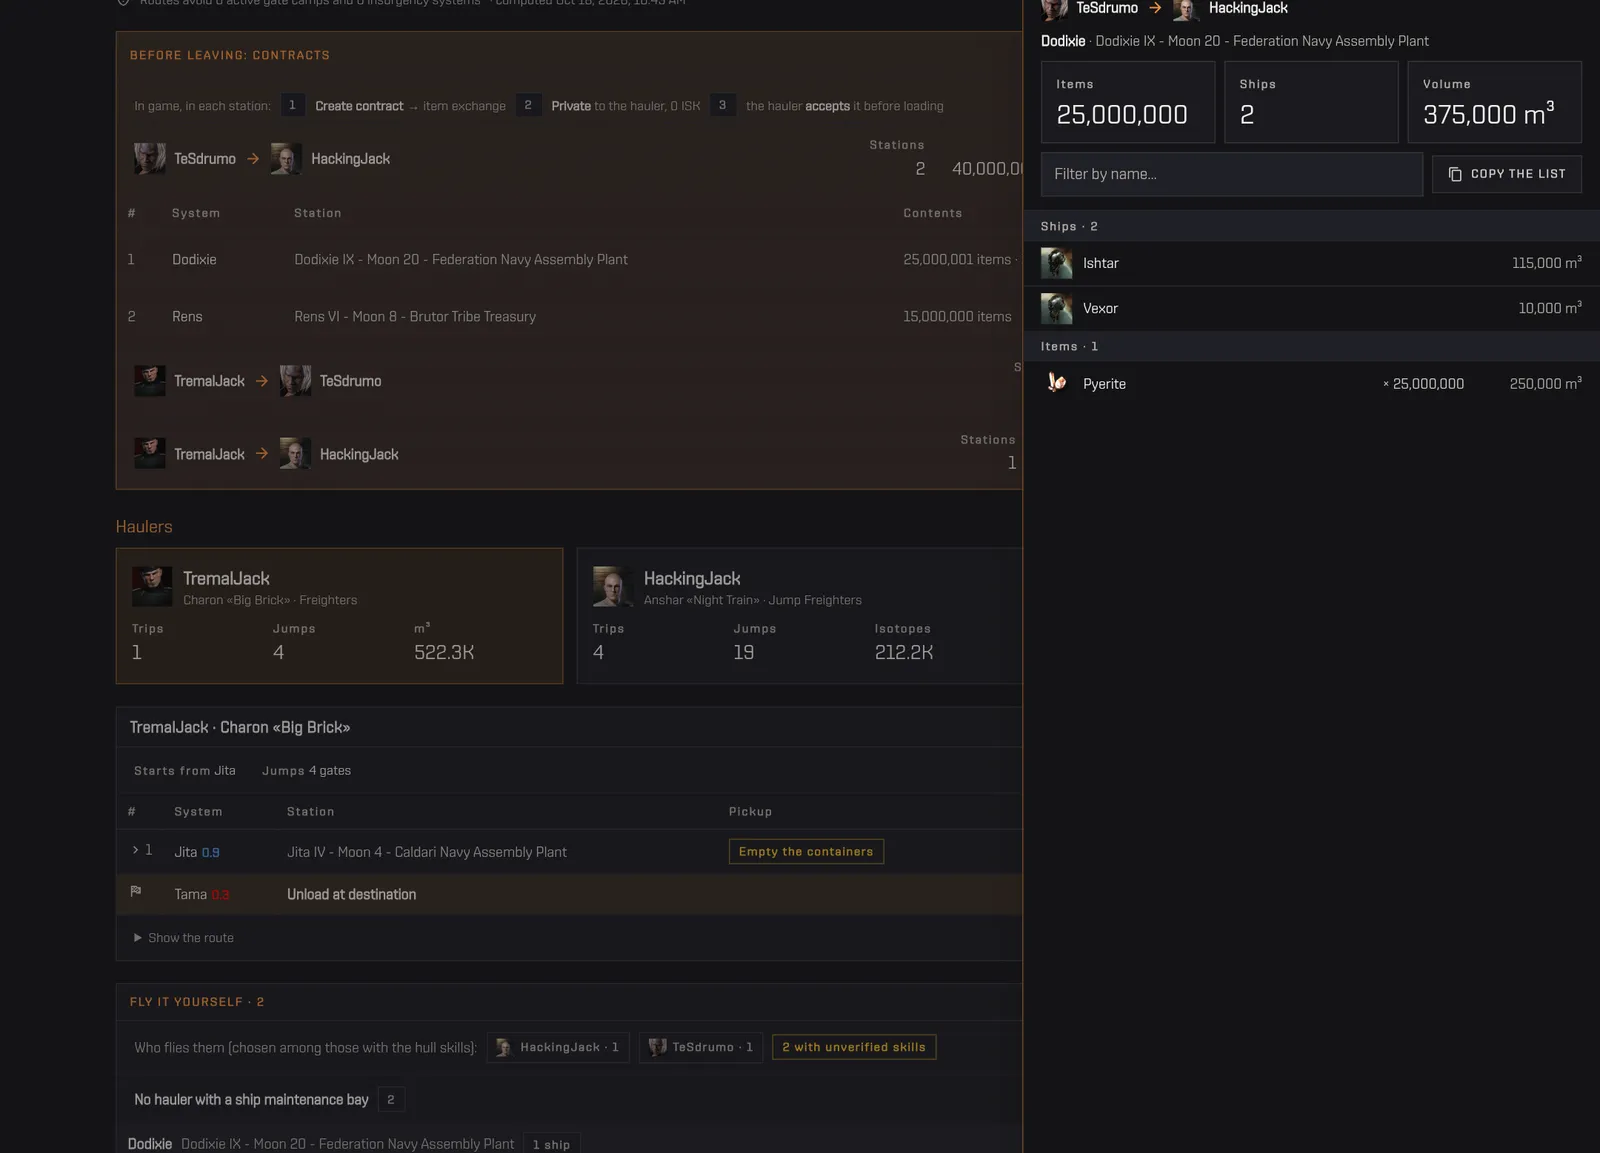Expand the Show the route disclosure
1600x1153 pixels.
(x=184, y=938)
